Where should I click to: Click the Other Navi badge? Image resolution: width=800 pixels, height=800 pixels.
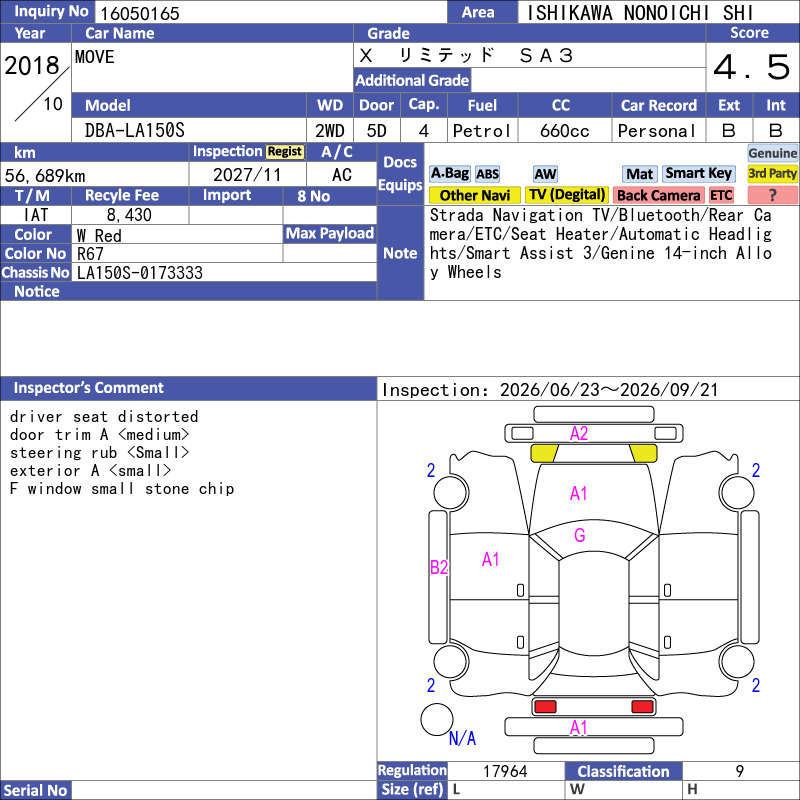[x=474, y=195]
